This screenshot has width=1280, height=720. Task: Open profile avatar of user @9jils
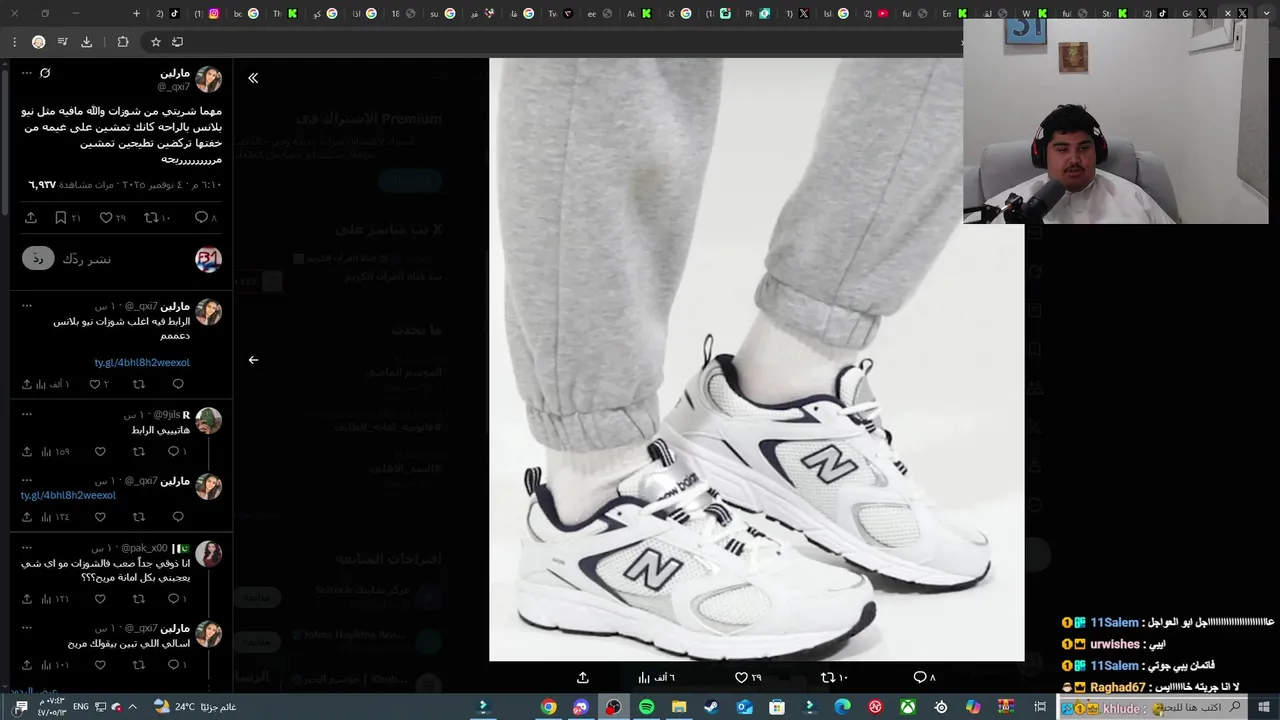click(x=208, y=421)
